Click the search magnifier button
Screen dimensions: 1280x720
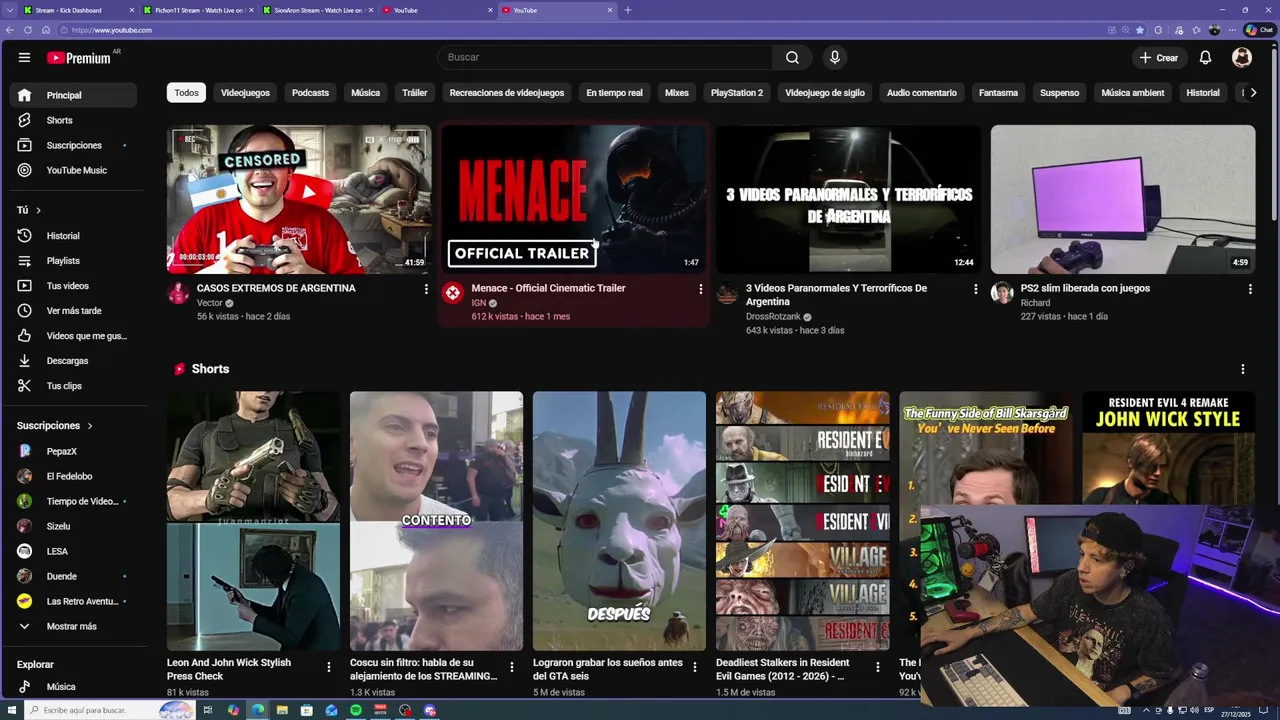click(x=792, y=57)
